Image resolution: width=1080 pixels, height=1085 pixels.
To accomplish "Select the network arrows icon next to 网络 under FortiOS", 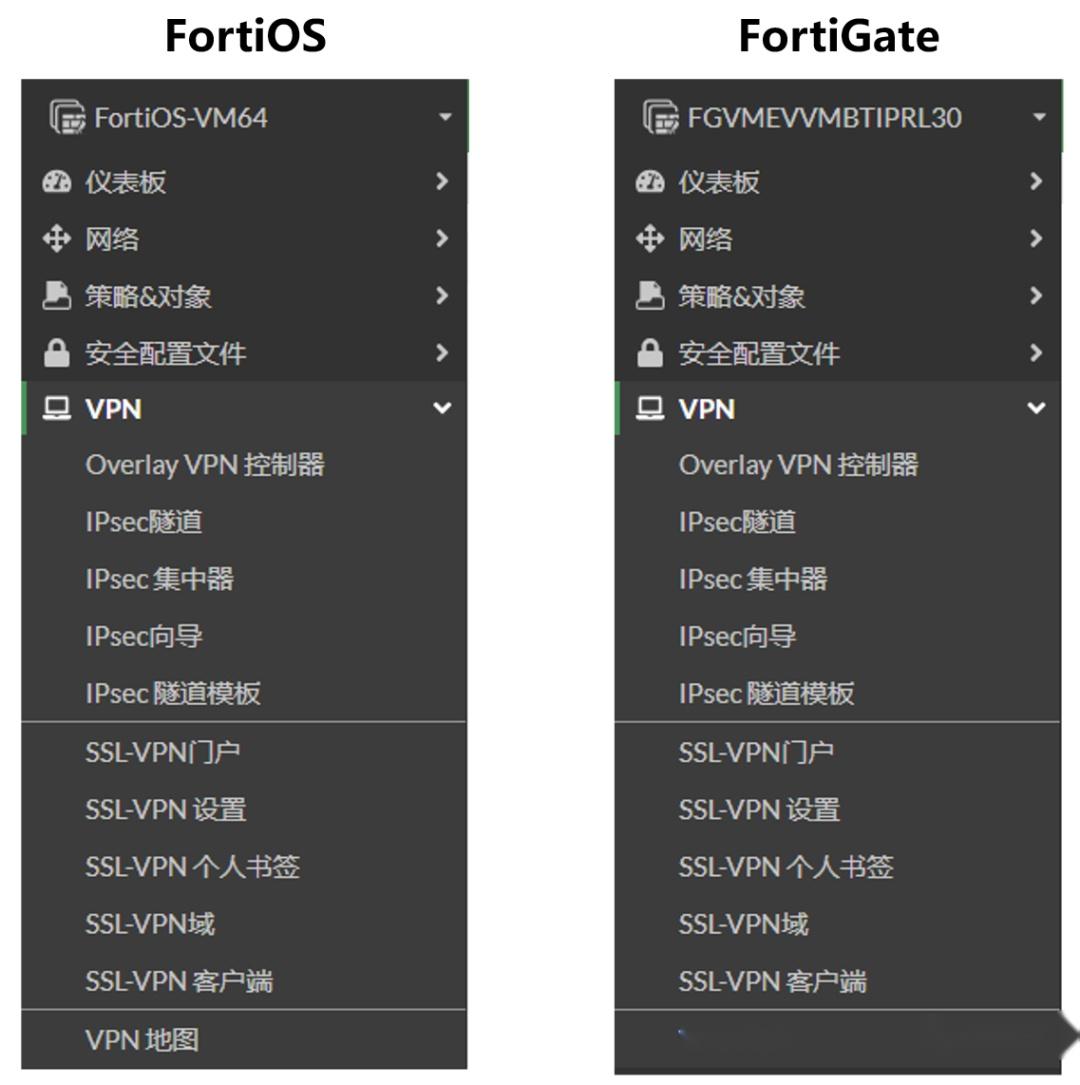I will pyautogui.click(x=58, y=238).
